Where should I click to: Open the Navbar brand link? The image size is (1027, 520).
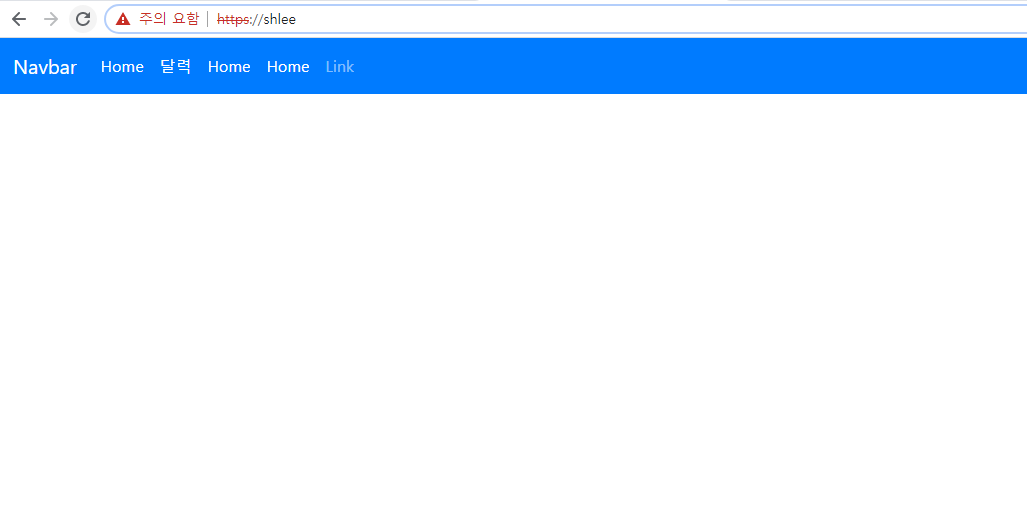point(45,67)
